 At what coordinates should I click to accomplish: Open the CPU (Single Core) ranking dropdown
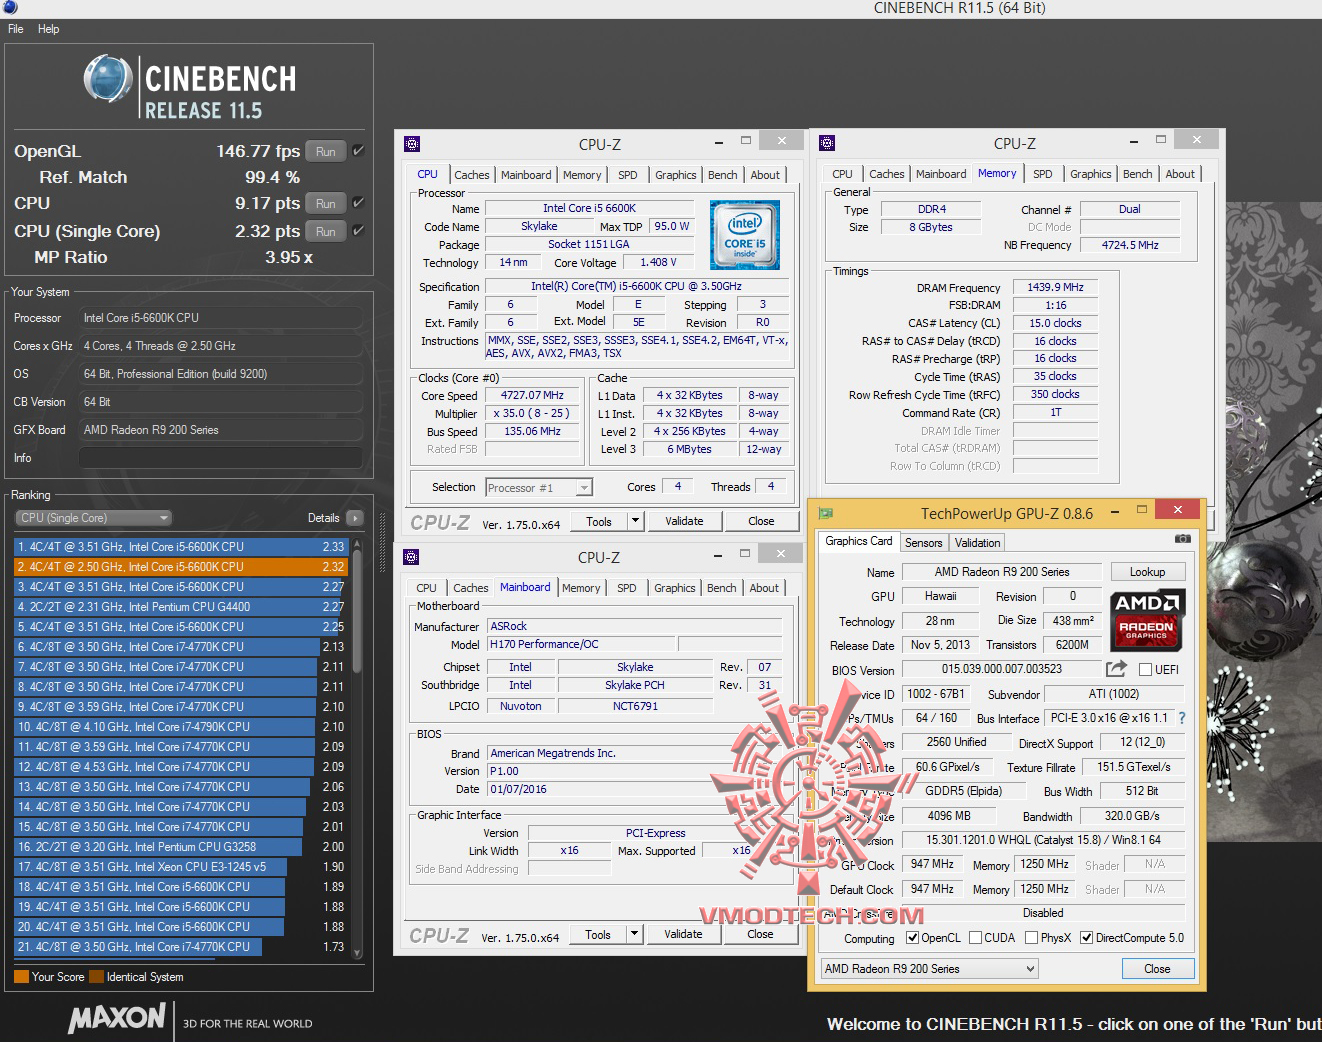(x=93, y=518)
